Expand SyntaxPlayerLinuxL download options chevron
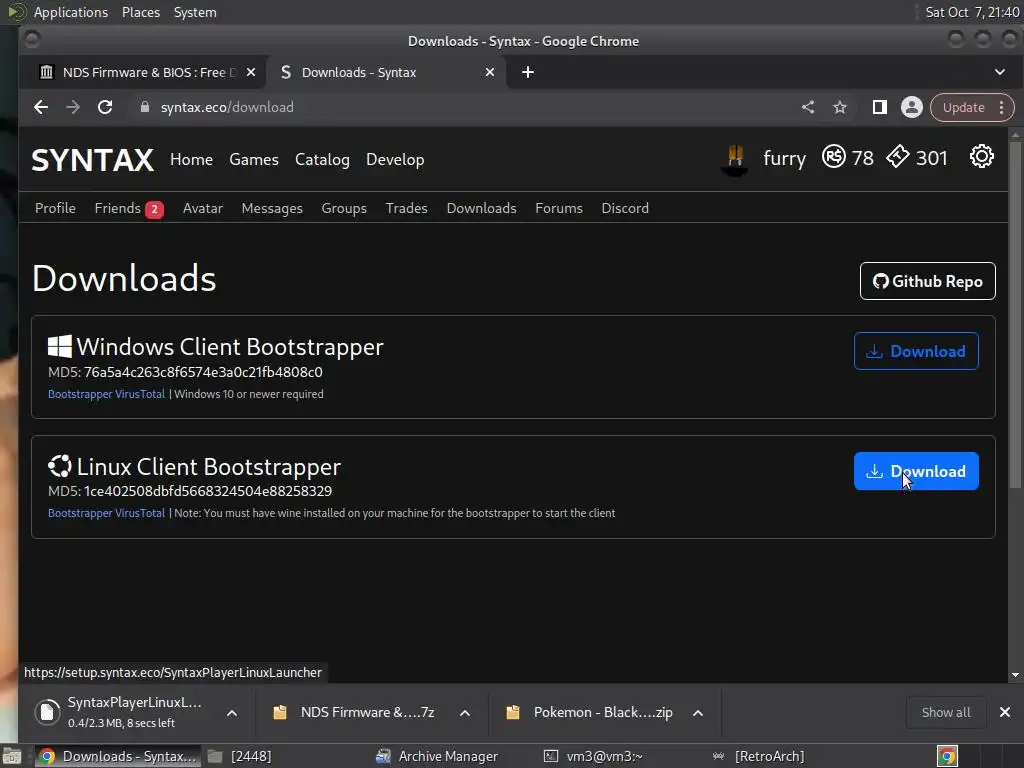 [232, 713]
